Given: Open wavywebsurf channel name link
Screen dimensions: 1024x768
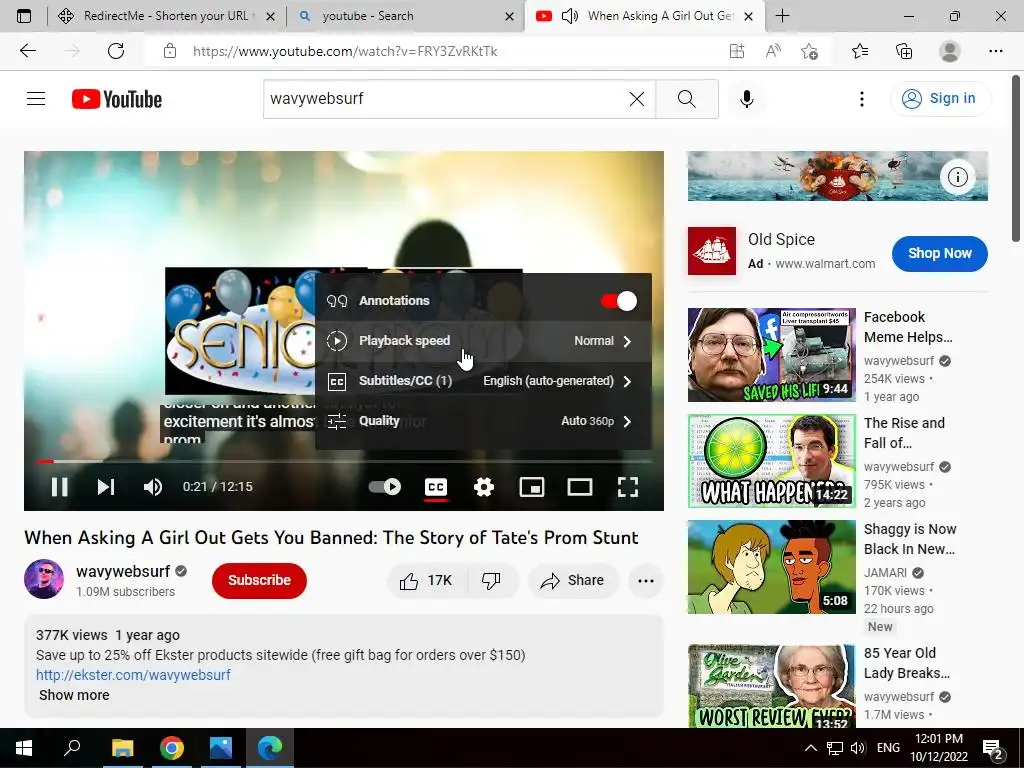Looking at the screenshot, I should click(123, 571).
